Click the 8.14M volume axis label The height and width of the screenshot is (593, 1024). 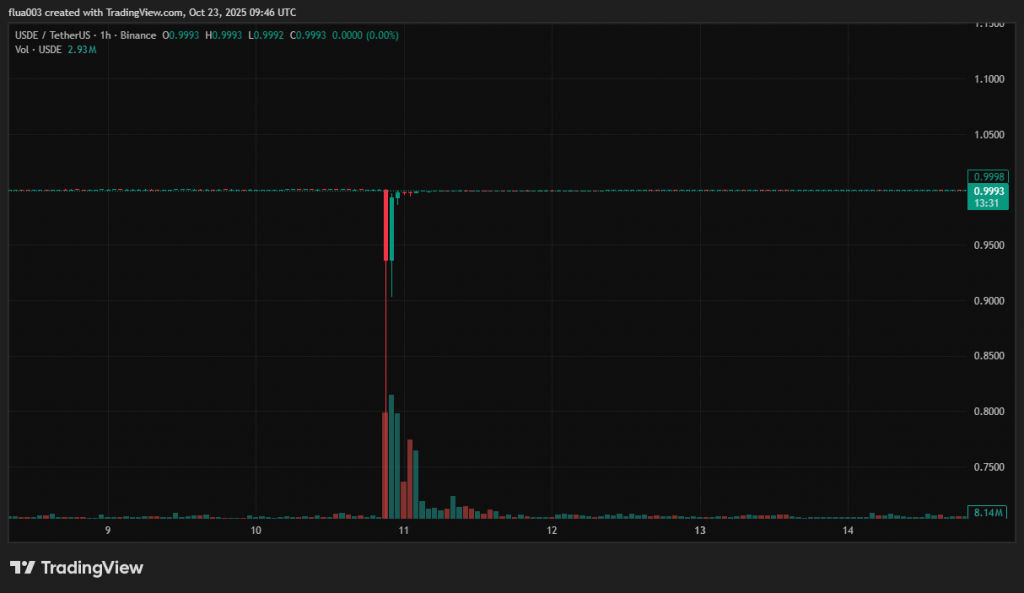[987, 513]
